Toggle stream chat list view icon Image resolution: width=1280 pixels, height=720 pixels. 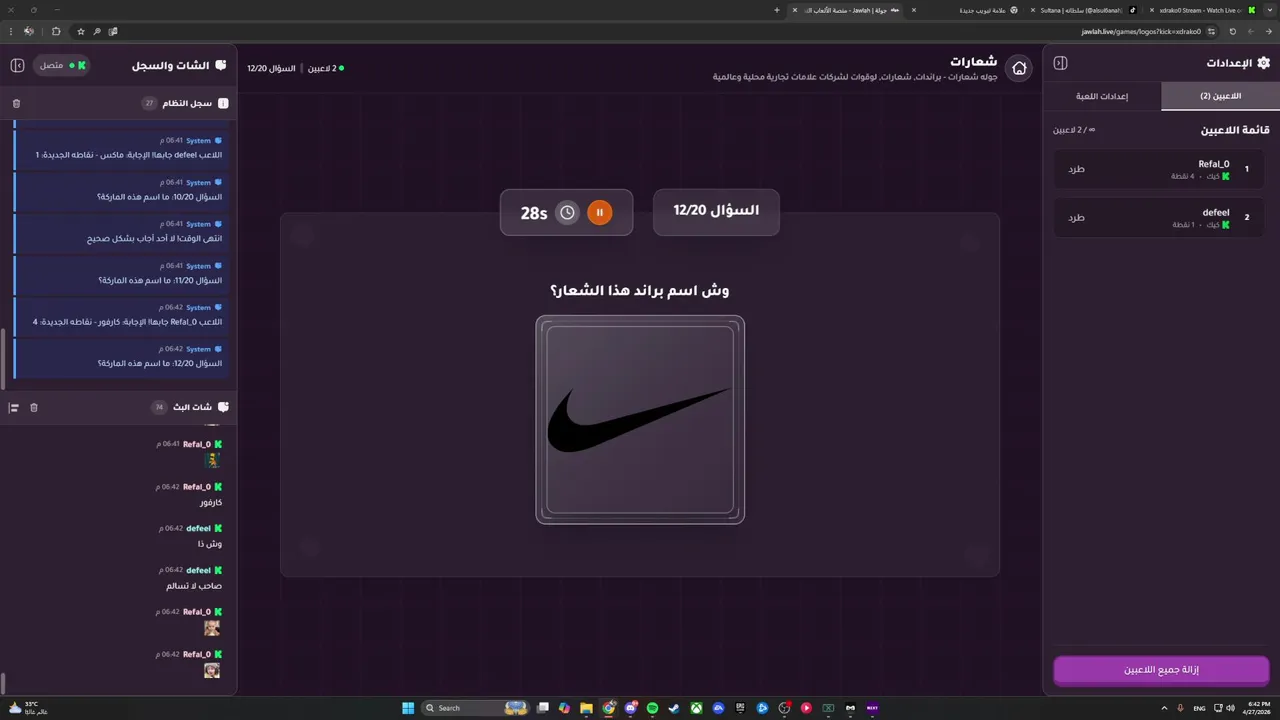[14, 407]
